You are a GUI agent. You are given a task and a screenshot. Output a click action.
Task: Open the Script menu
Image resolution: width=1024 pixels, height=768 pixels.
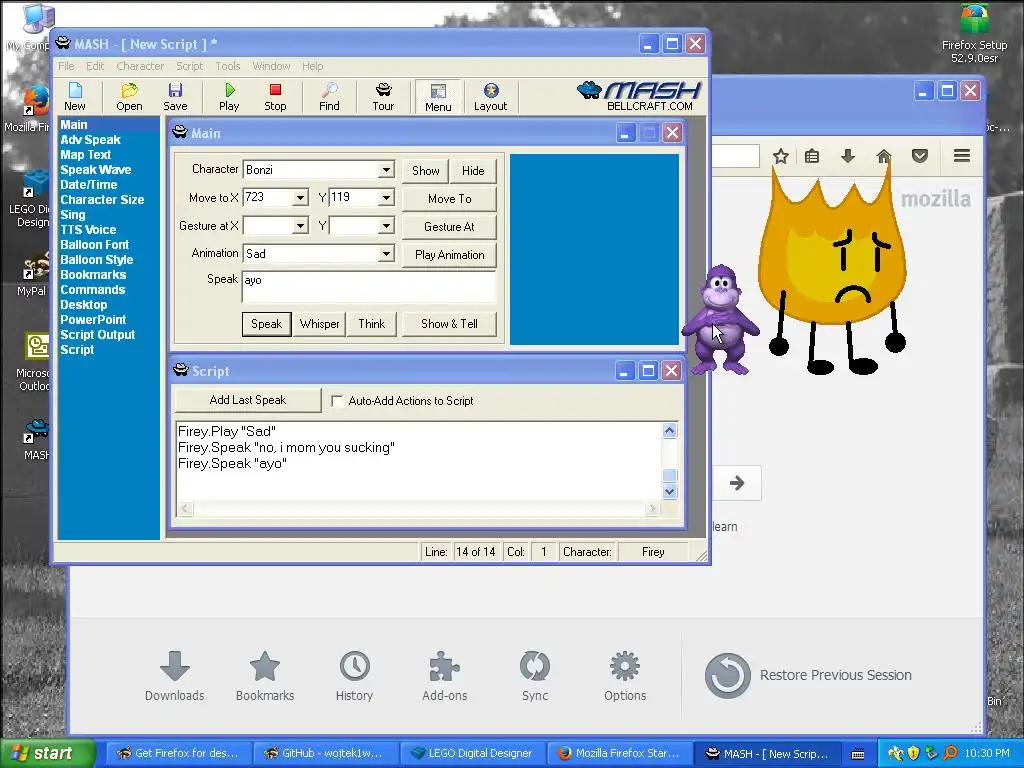click(x=189, y=66)
